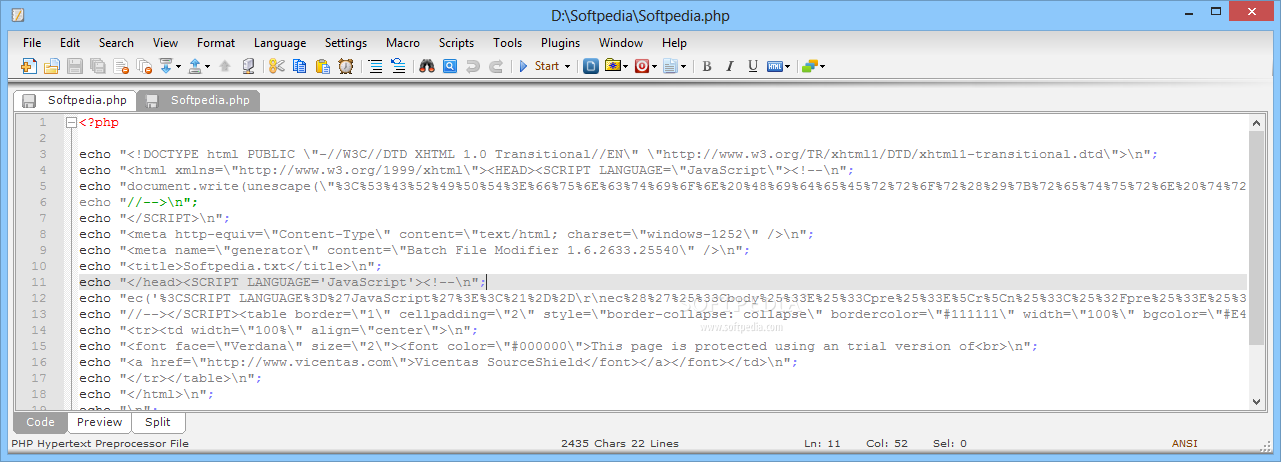Open window layout dropdown arrow
The image size is (1281, 462).
click(x=823, y=67)
